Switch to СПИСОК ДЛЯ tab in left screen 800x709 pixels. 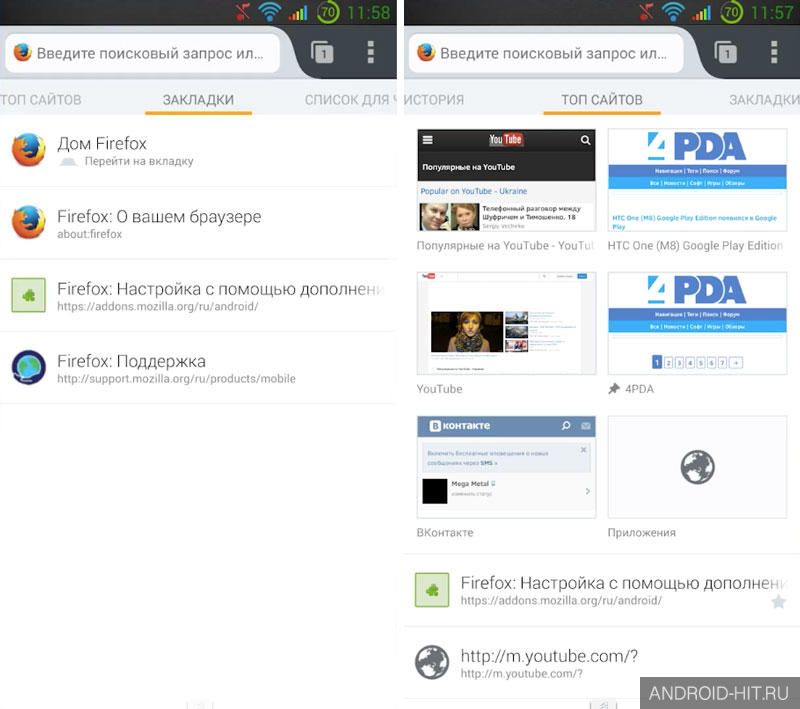coord(351,99)
